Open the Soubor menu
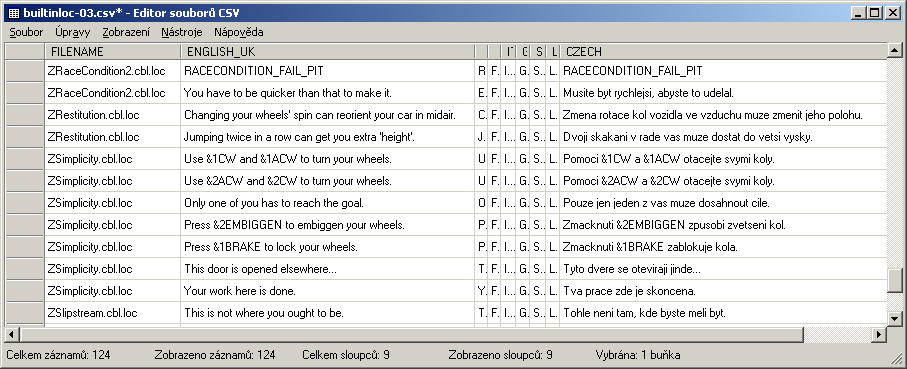The image size is (907, 369). [x=26, y=32]
